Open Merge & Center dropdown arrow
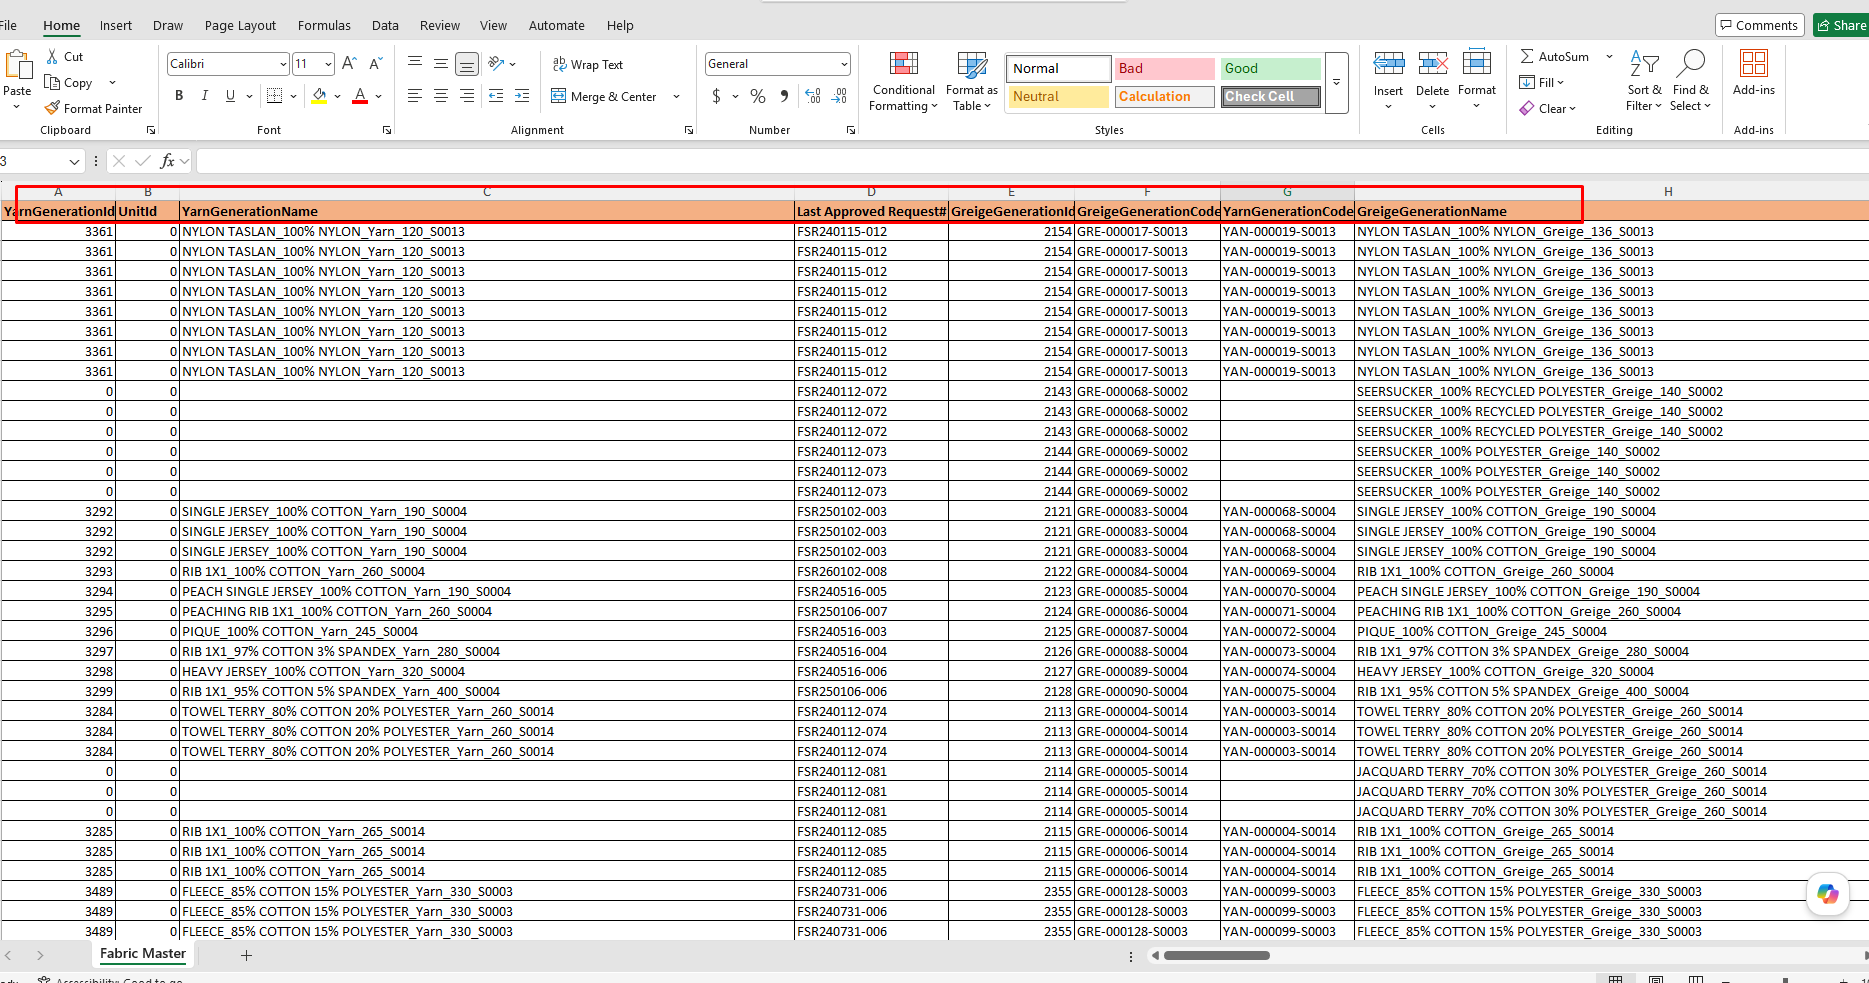 click(x=677, y=97)
